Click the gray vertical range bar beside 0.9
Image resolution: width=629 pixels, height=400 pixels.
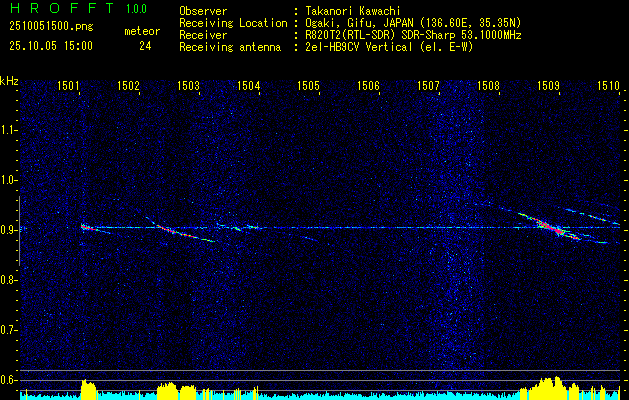[x=19, y=231]
